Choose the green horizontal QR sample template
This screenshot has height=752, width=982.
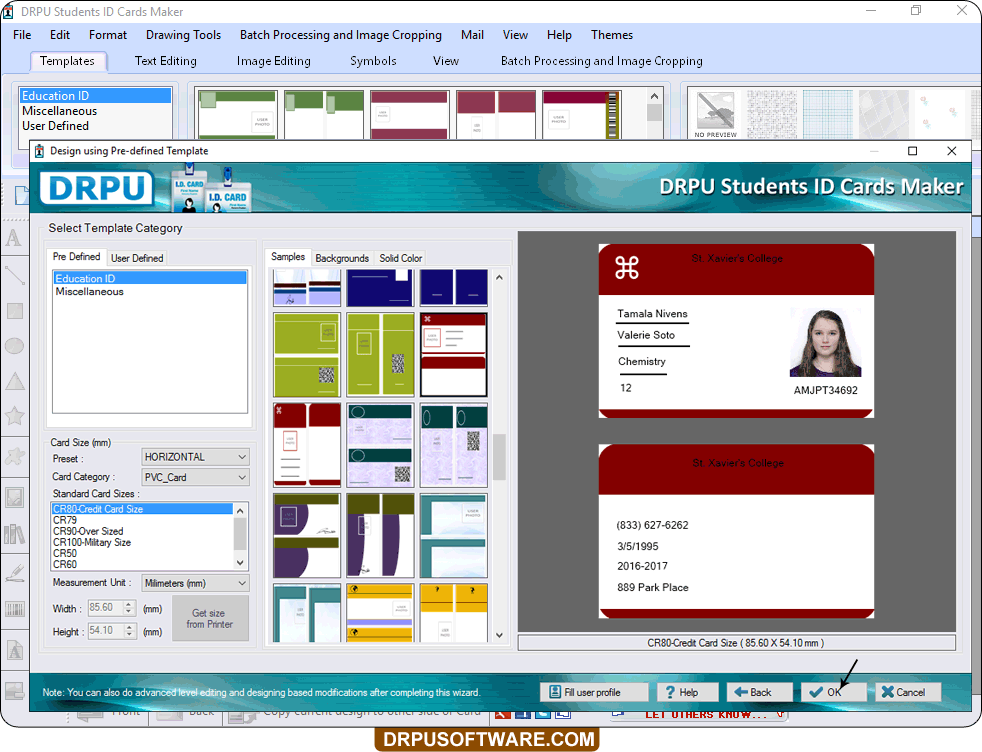307,355
